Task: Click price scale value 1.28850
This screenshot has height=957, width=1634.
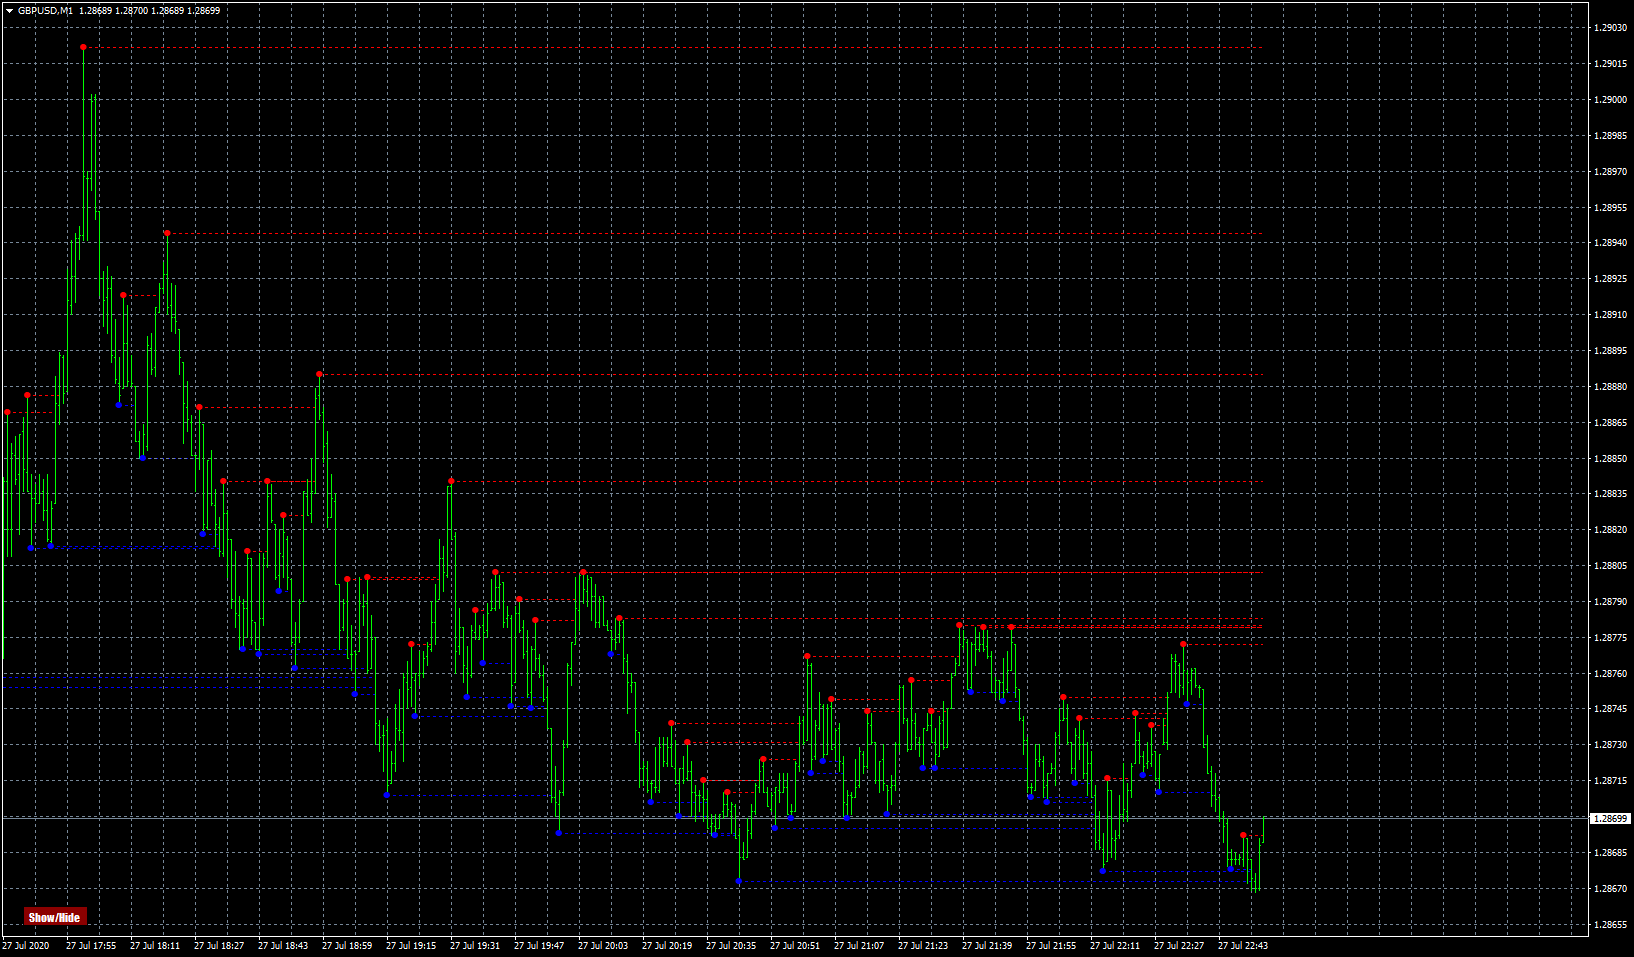Action: [1610, 459]
